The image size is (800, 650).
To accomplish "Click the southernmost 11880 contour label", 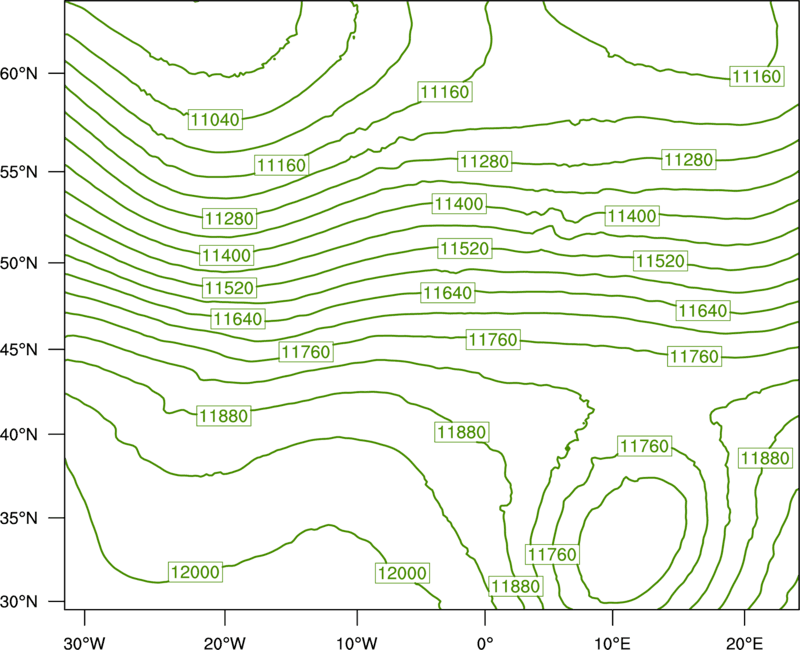I will 515,586.
